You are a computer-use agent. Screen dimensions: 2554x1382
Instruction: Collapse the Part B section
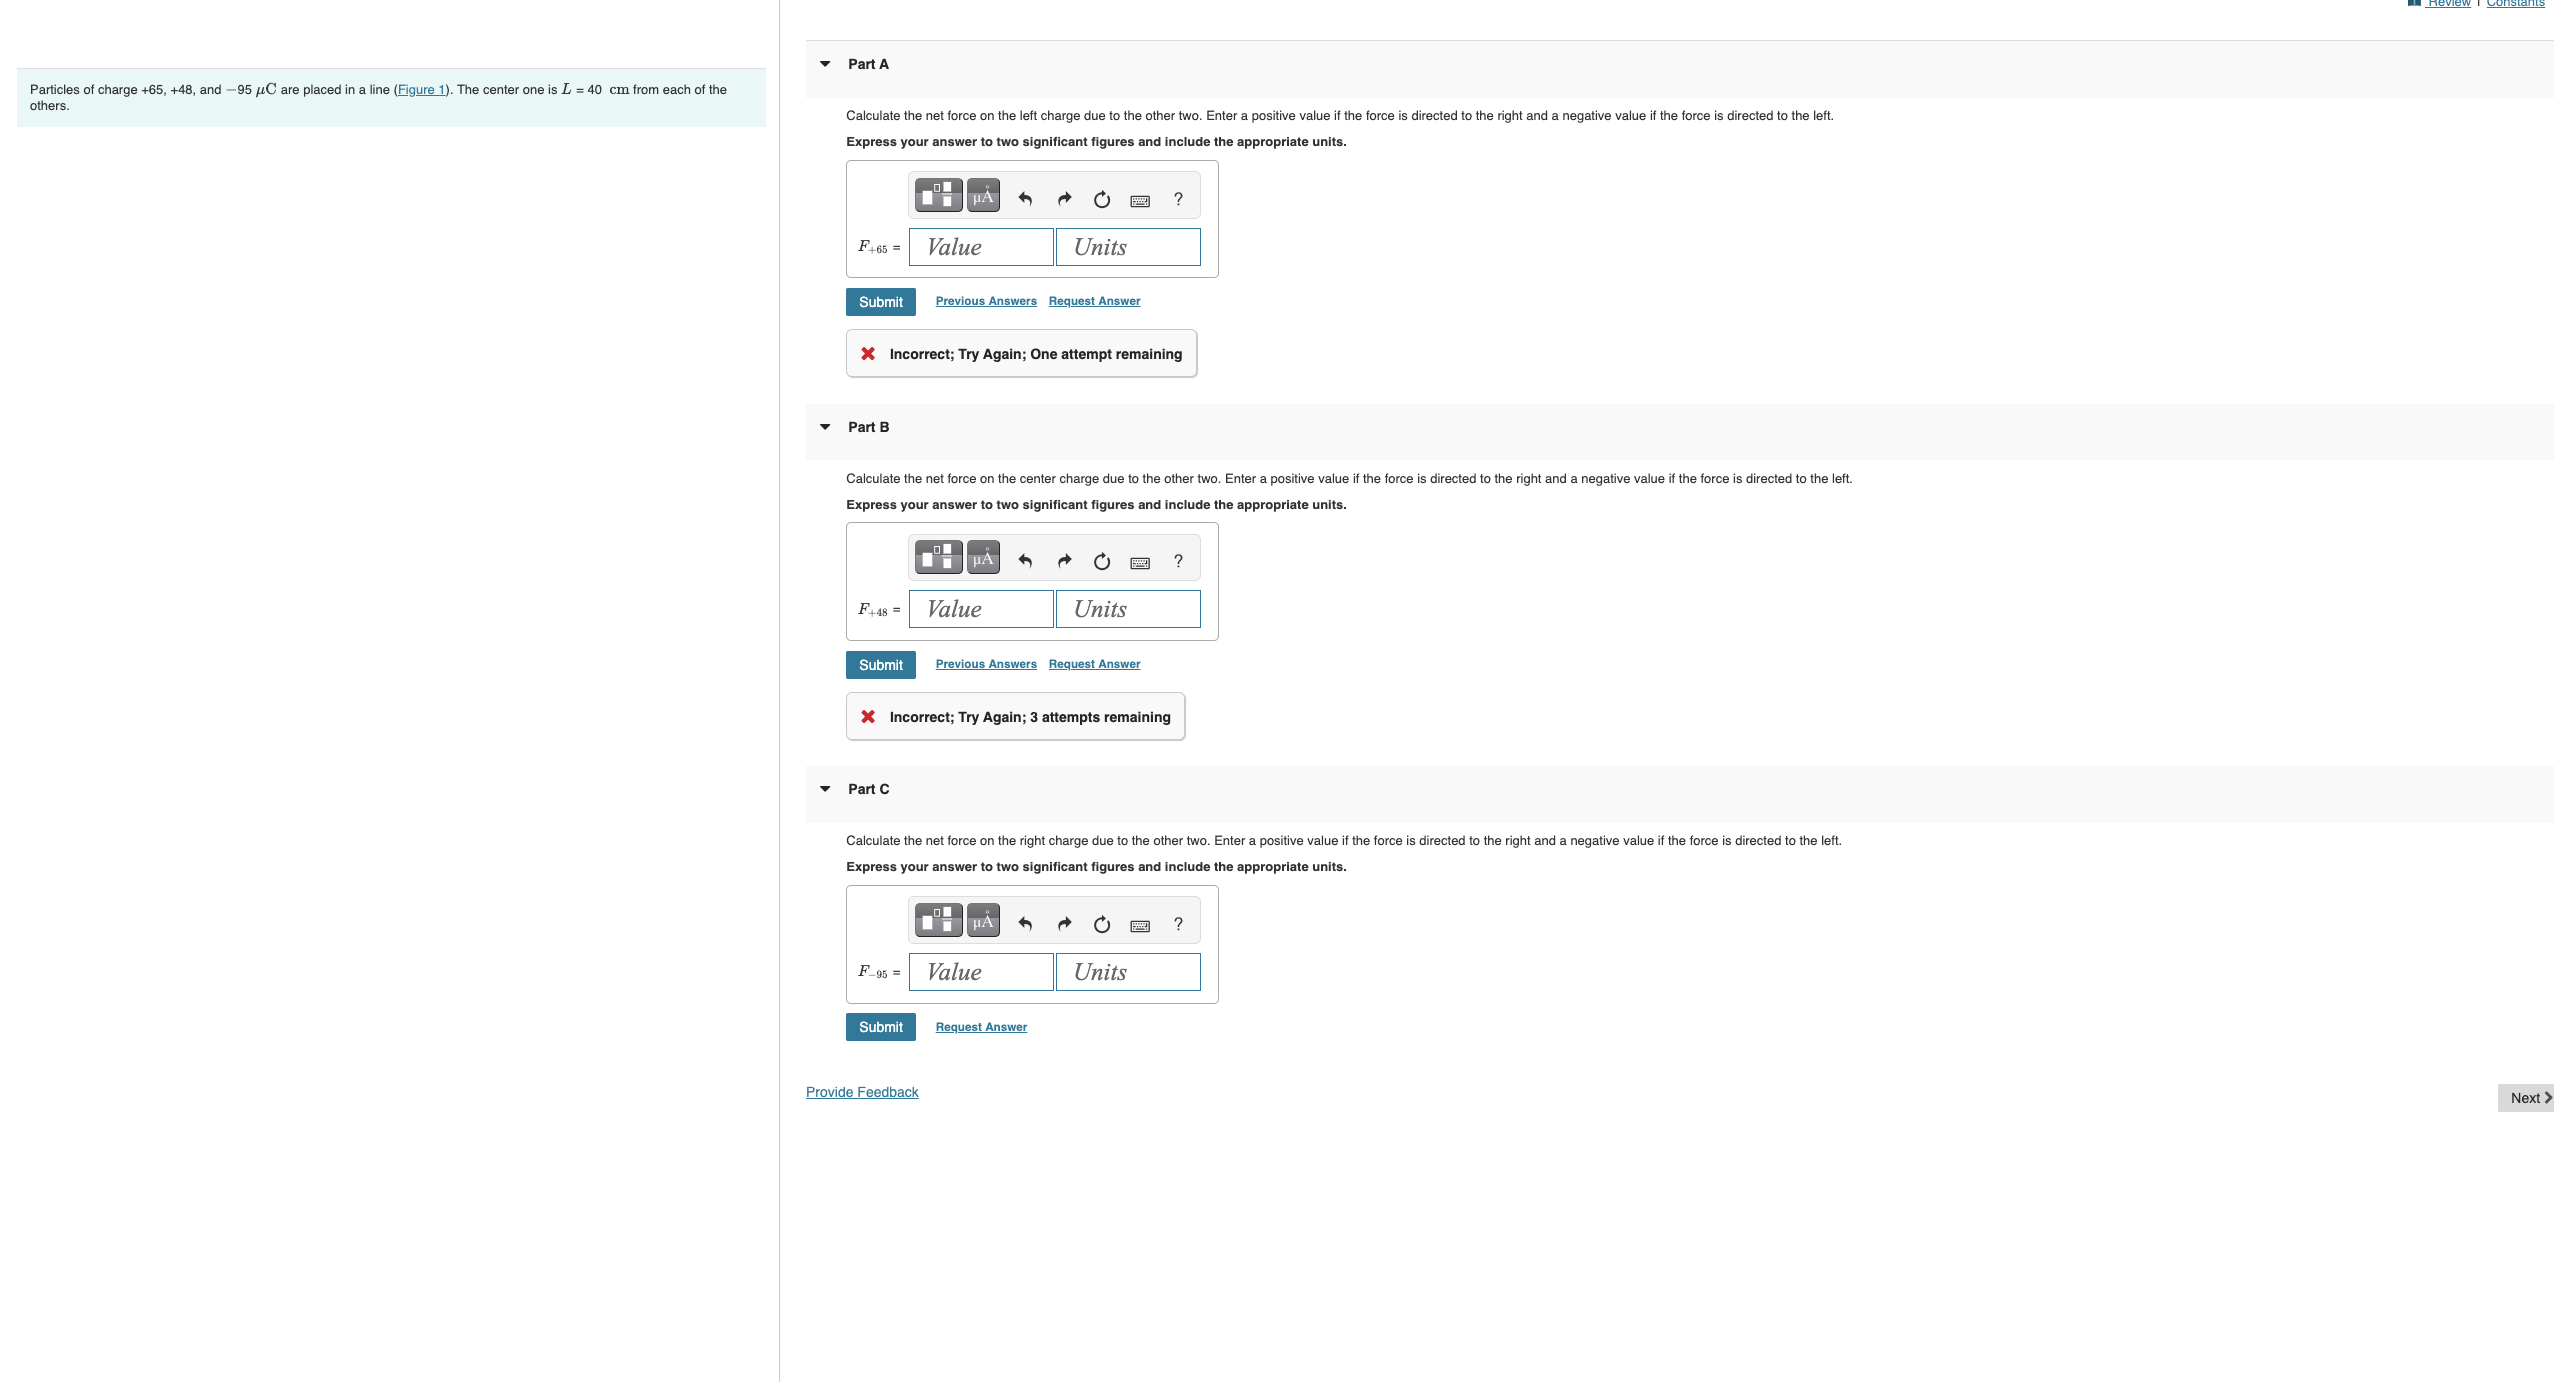pos(824,426)
